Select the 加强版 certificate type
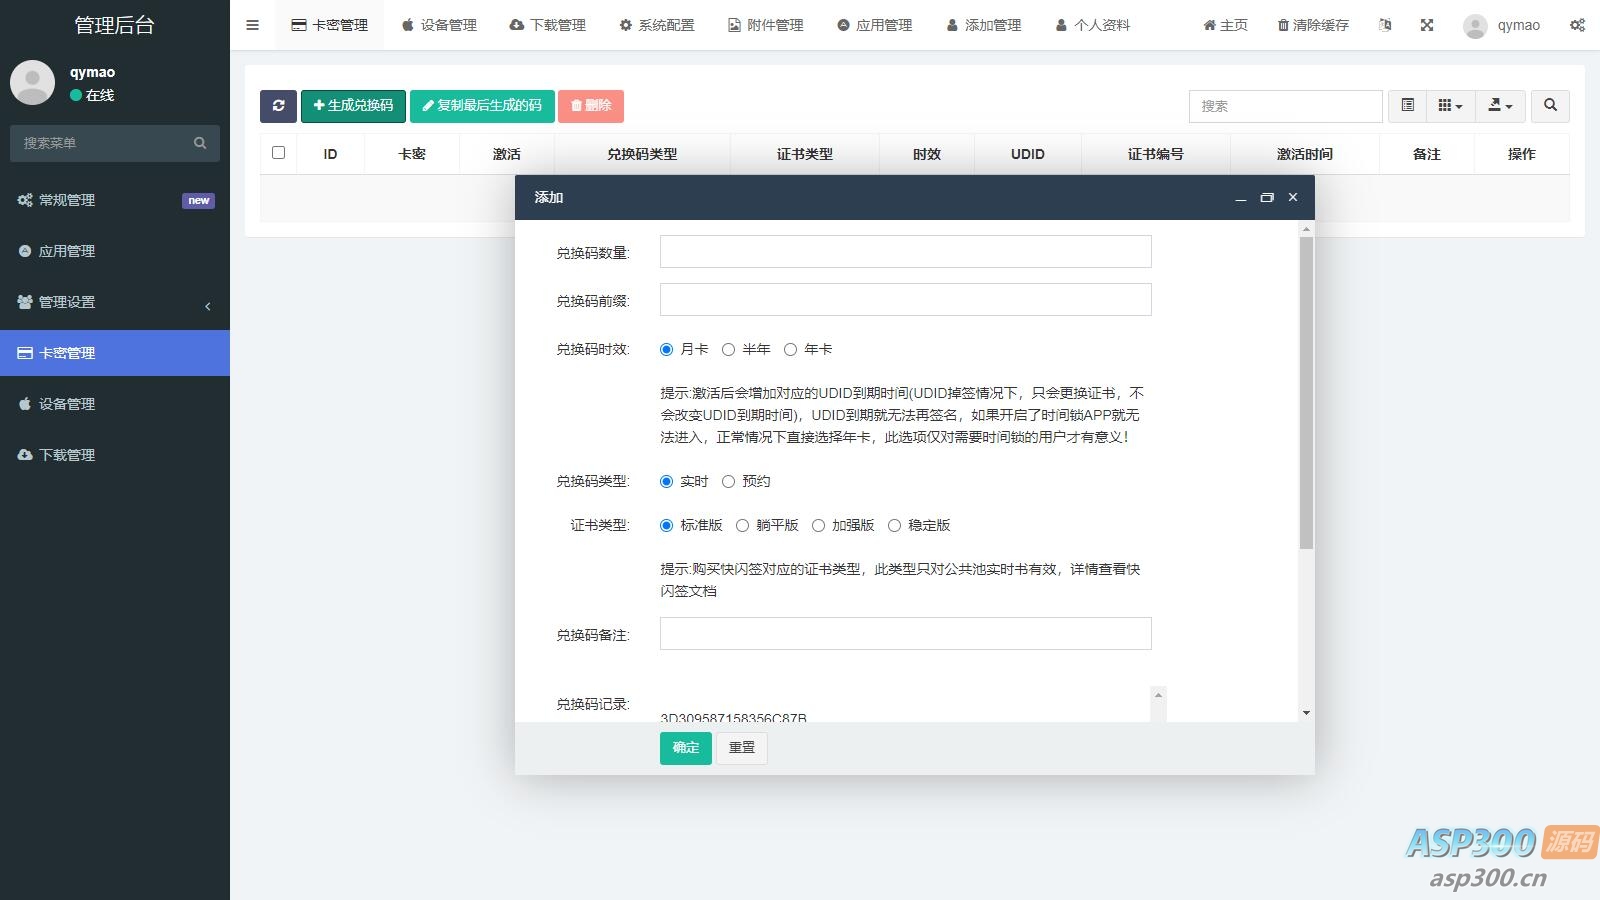The image size is (1600, 900). [819, 525]
